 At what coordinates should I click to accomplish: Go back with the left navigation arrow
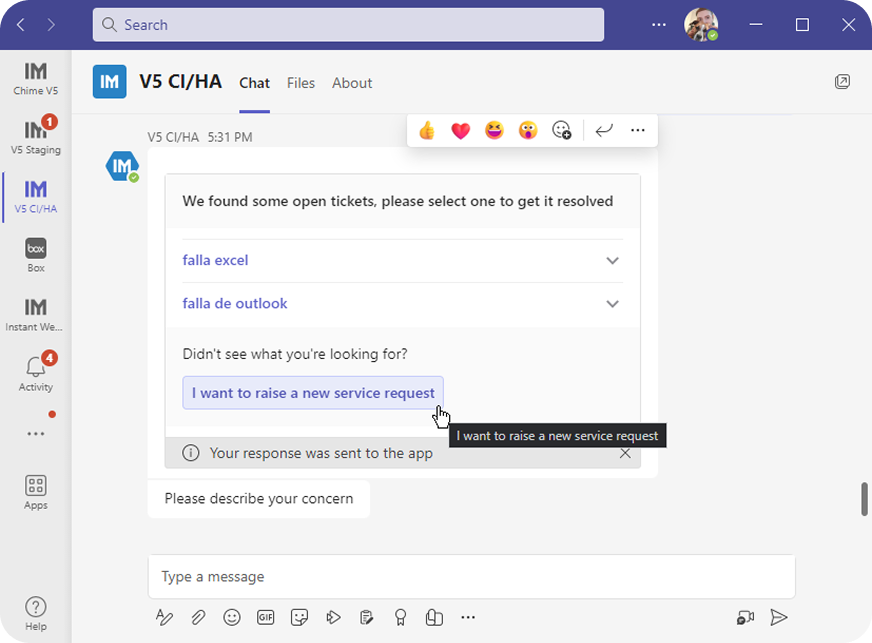pos(21,24)
